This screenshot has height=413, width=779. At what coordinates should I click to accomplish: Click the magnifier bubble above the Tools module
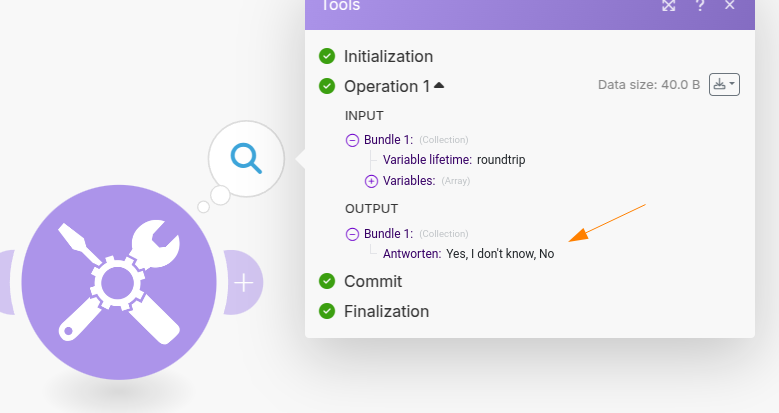click(246, 158)
